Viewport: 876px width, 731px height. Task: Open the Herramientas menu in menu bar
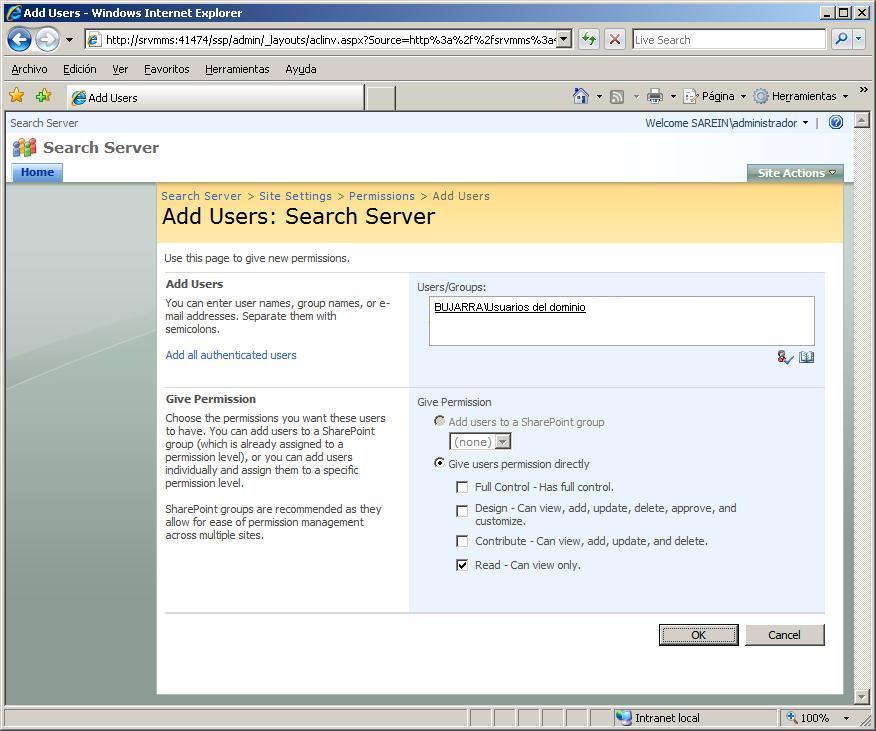point(237,69)
